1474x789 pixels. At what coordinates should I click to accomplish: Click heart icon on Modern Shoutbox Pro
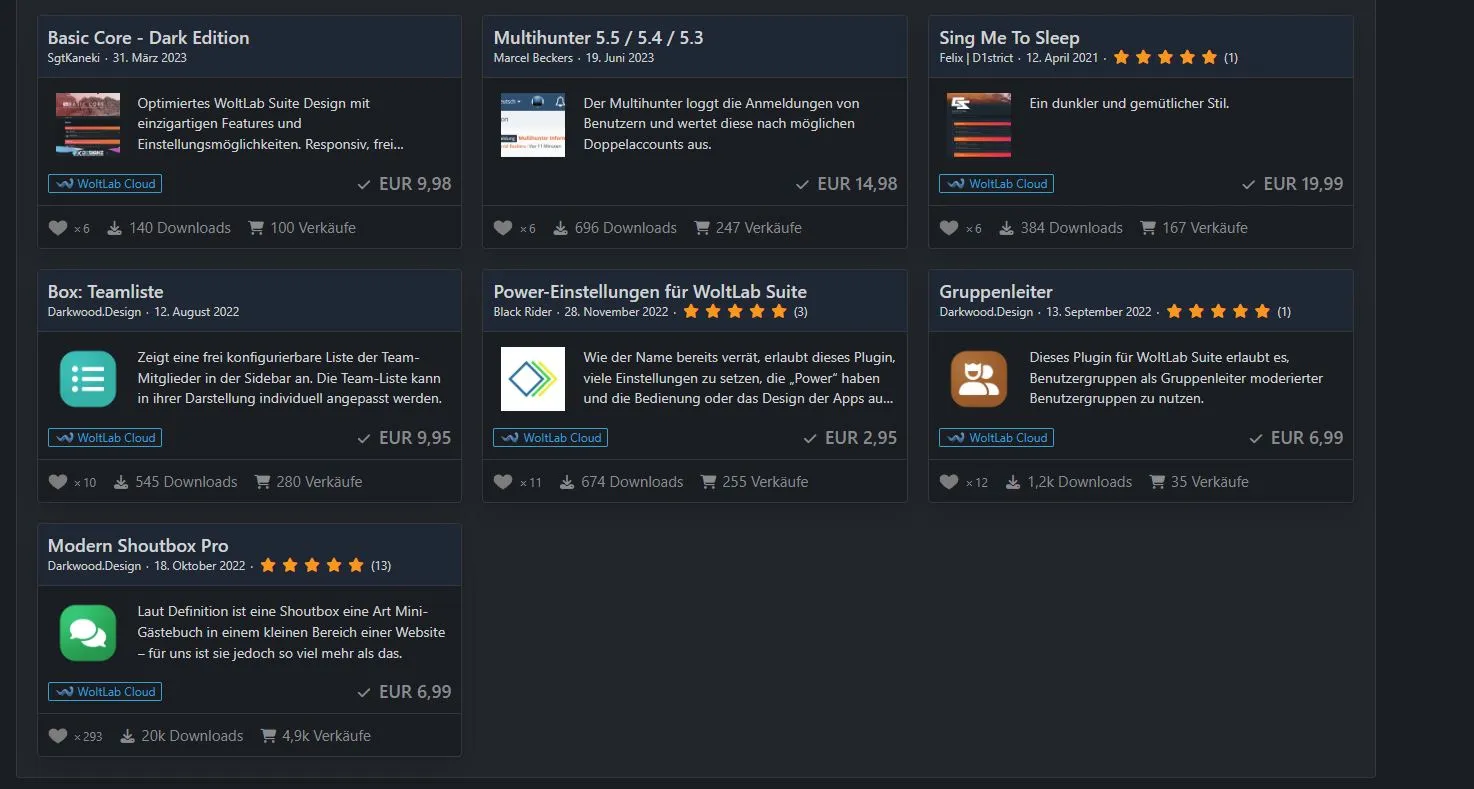(58, 736)
